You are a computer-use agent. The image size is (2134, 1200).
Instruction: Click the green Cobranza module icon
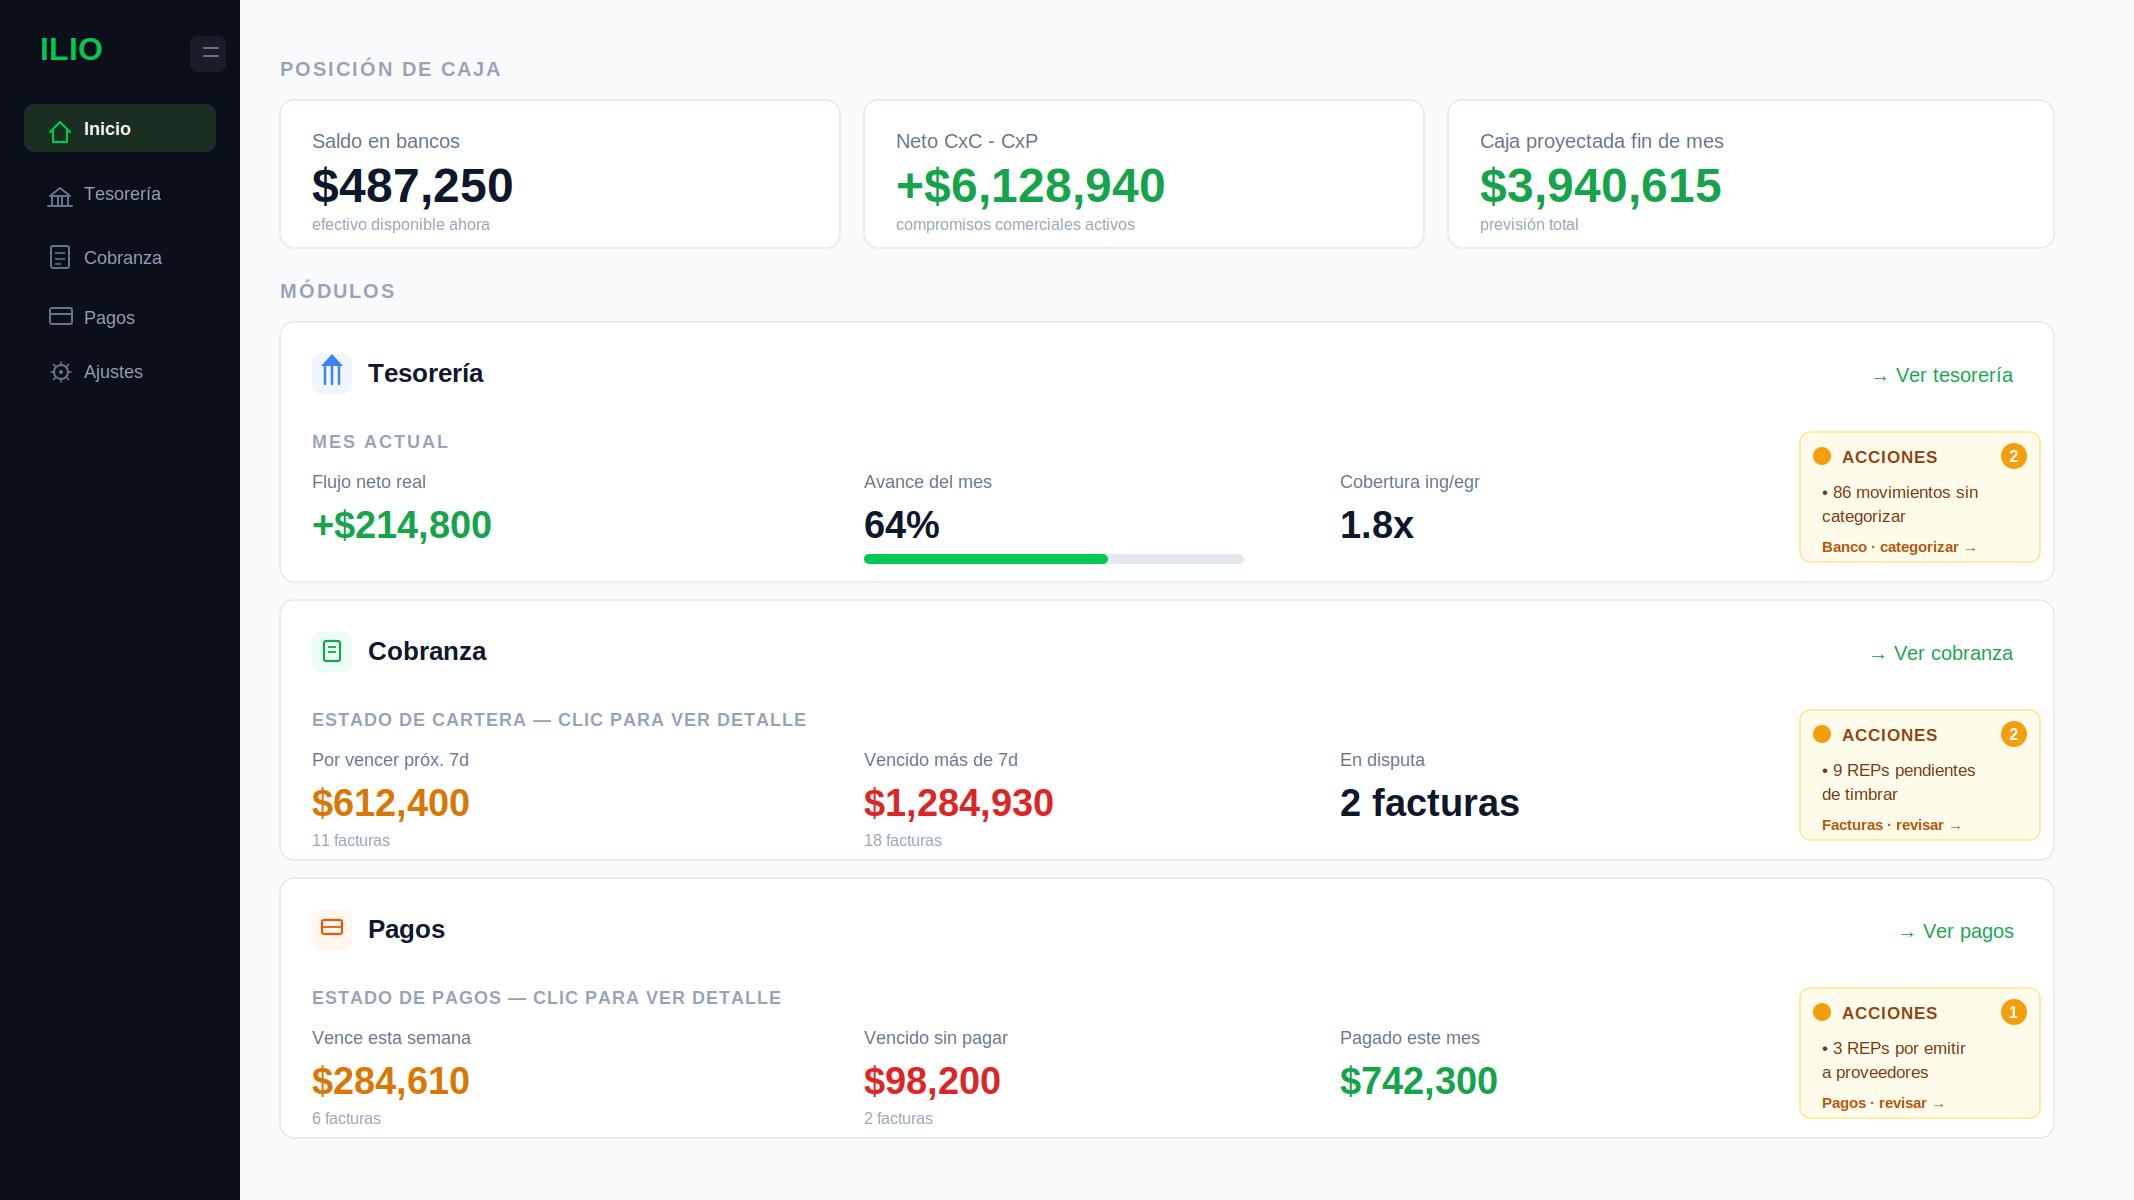(332, 651)
